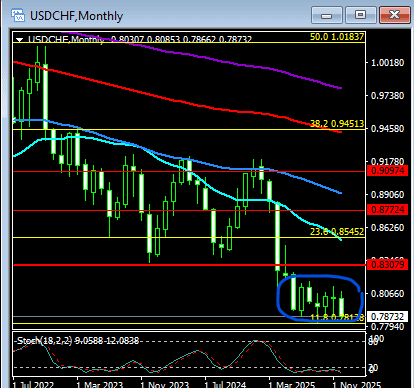Image resolution: width=414 pixels, height=388 pixels.
Task: Click the 0.97380 price scale value
Action: click(x=388, y=96)
